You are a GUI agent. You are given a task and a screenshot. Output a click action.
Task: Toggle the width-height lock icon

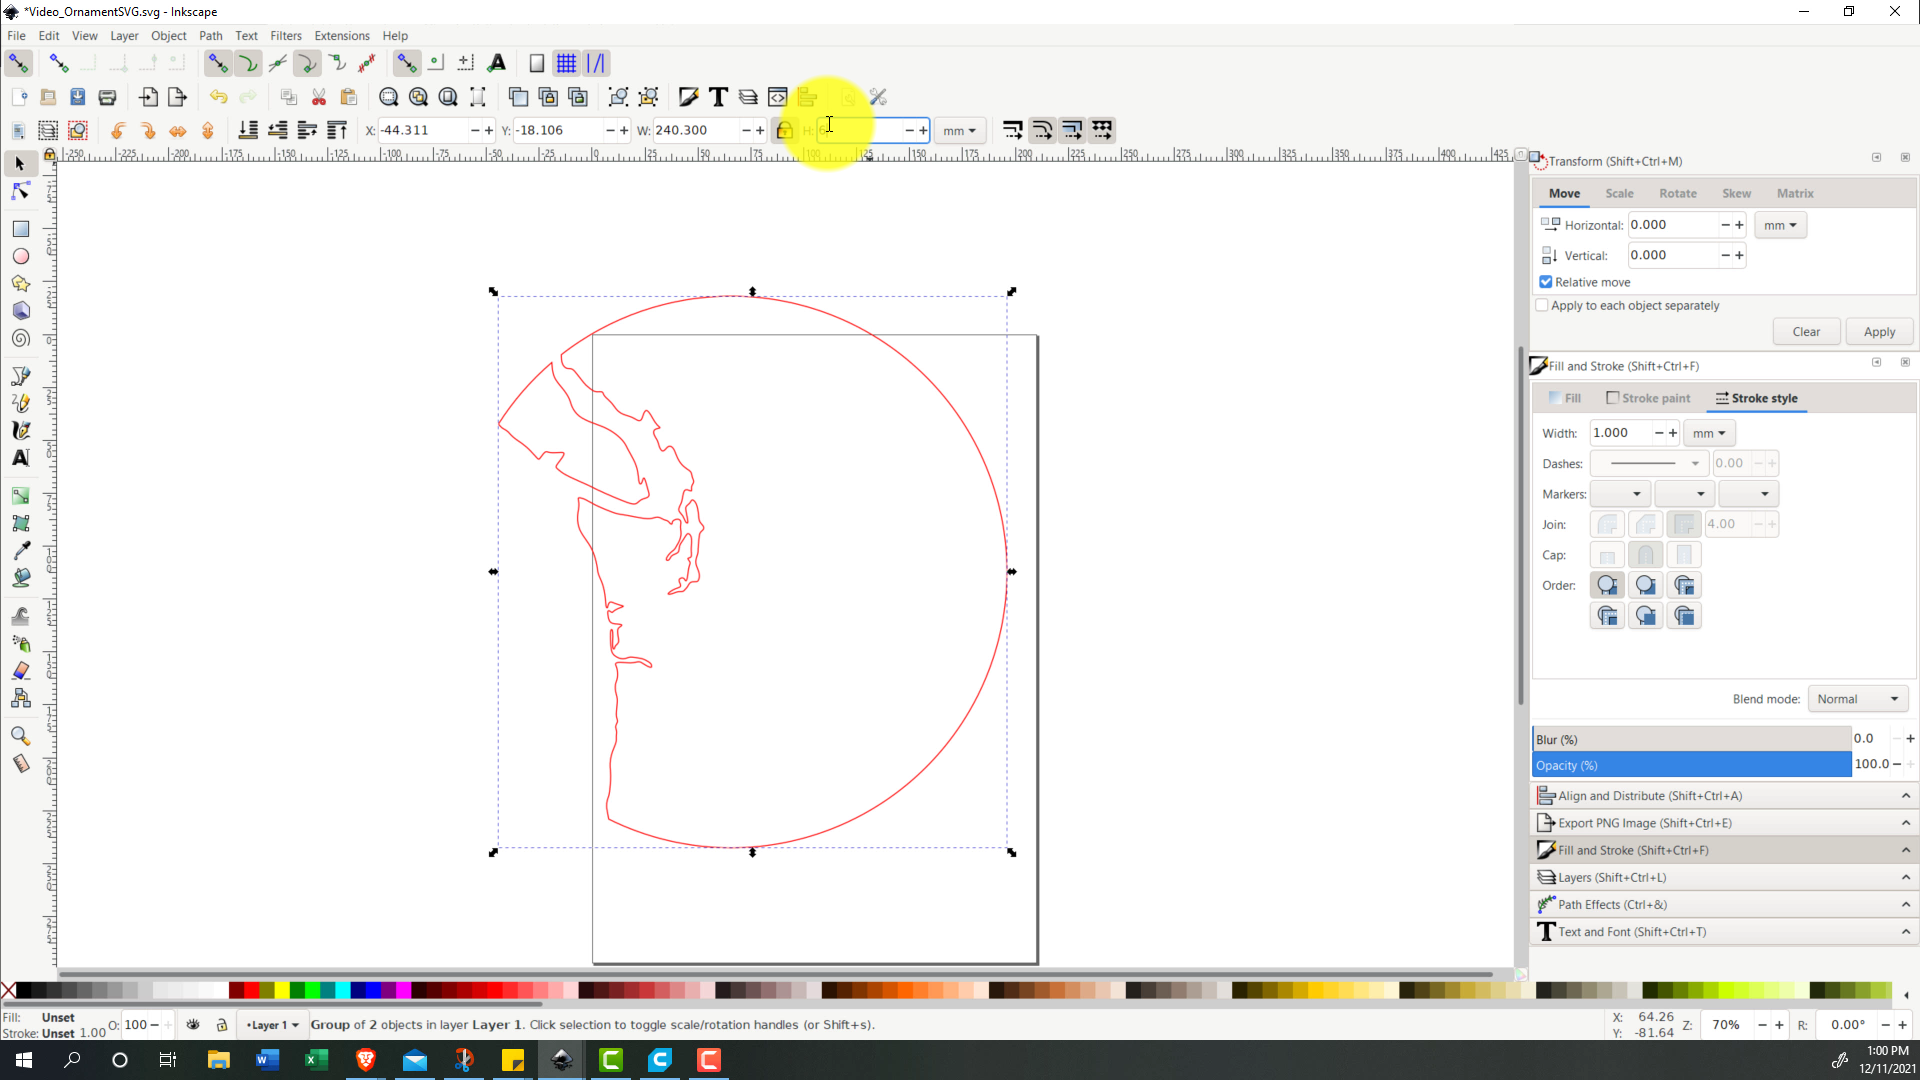point(785,130)
